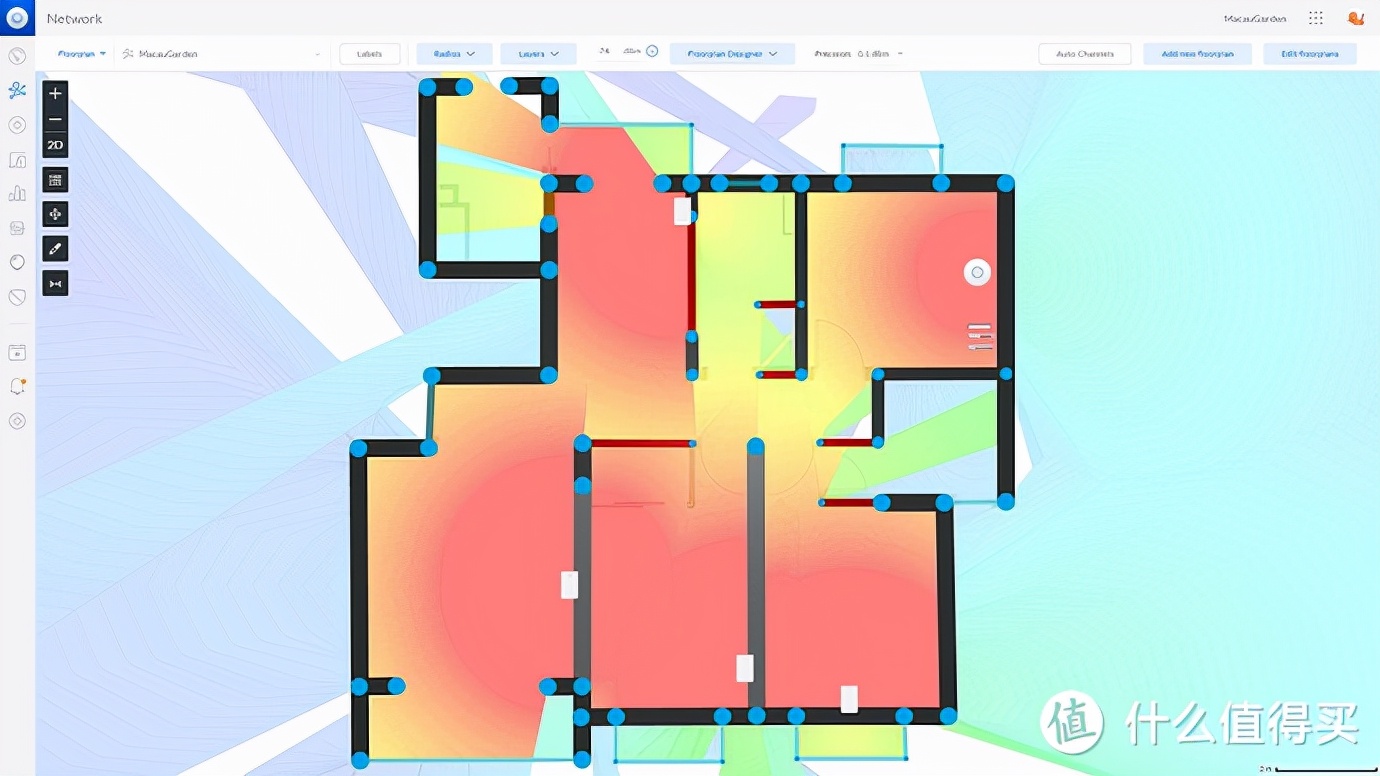Image resolution: width=1380 pixels, height=776 pixels.
Task: Open the Floorplan dropdown at toolbar left
Action: [x=82, y=53]
